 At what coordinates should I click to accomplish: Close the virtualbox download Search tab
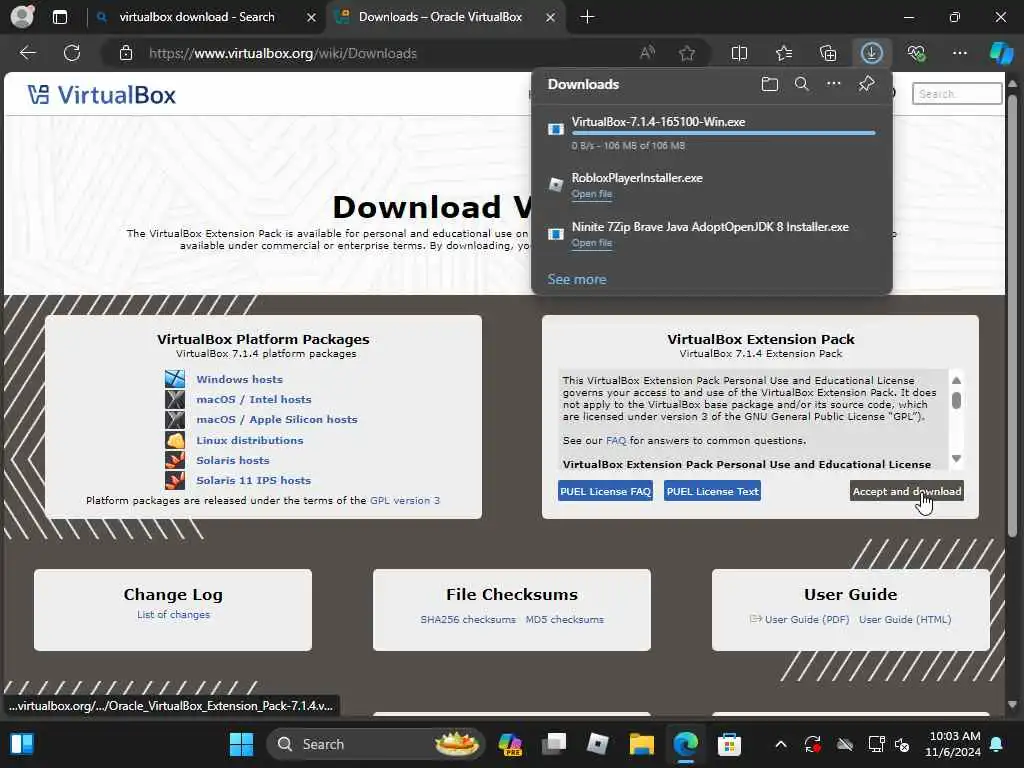pyautogui.click(x=312, y=17)
